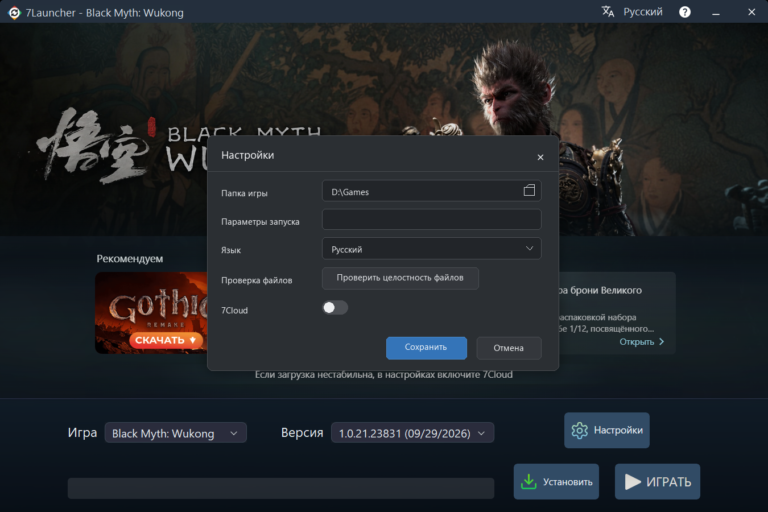
Task: Focus the Параметры запуска input field
Action: (x=432, y=219)
